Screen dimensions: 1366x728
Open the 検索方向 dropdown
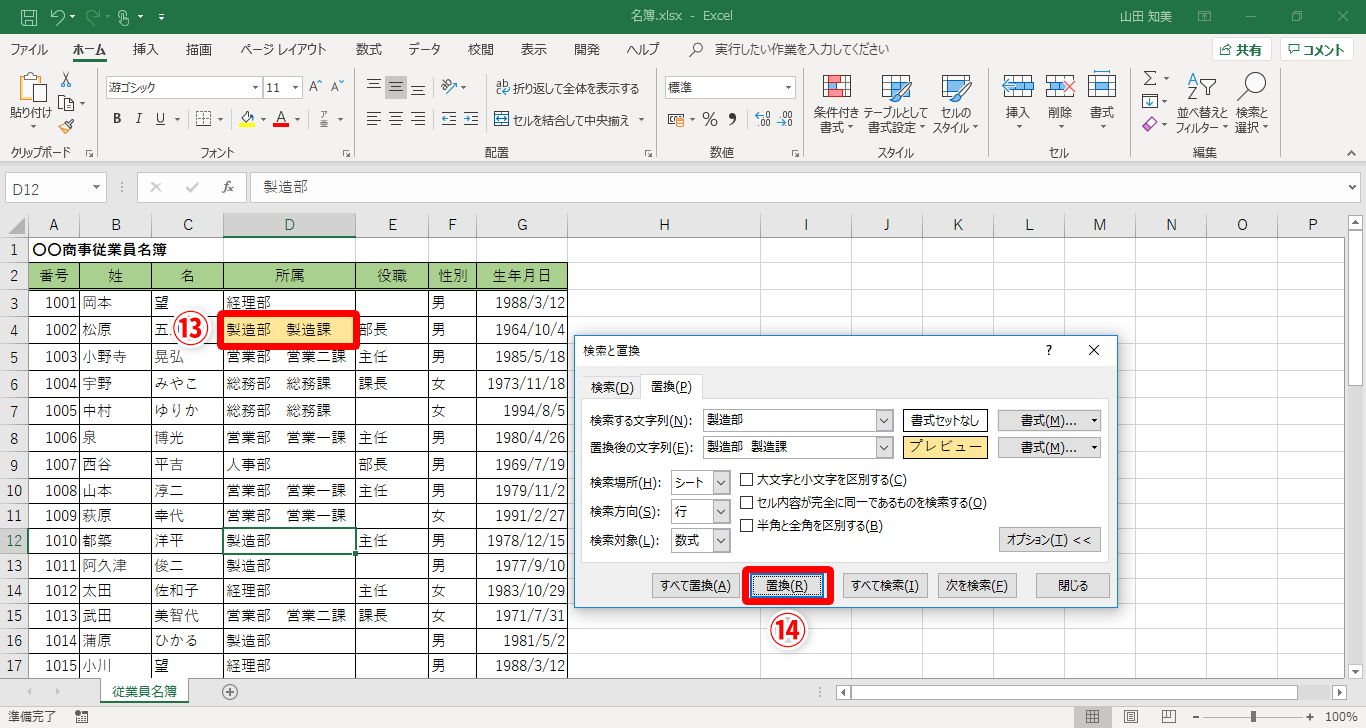coord(721,511)
